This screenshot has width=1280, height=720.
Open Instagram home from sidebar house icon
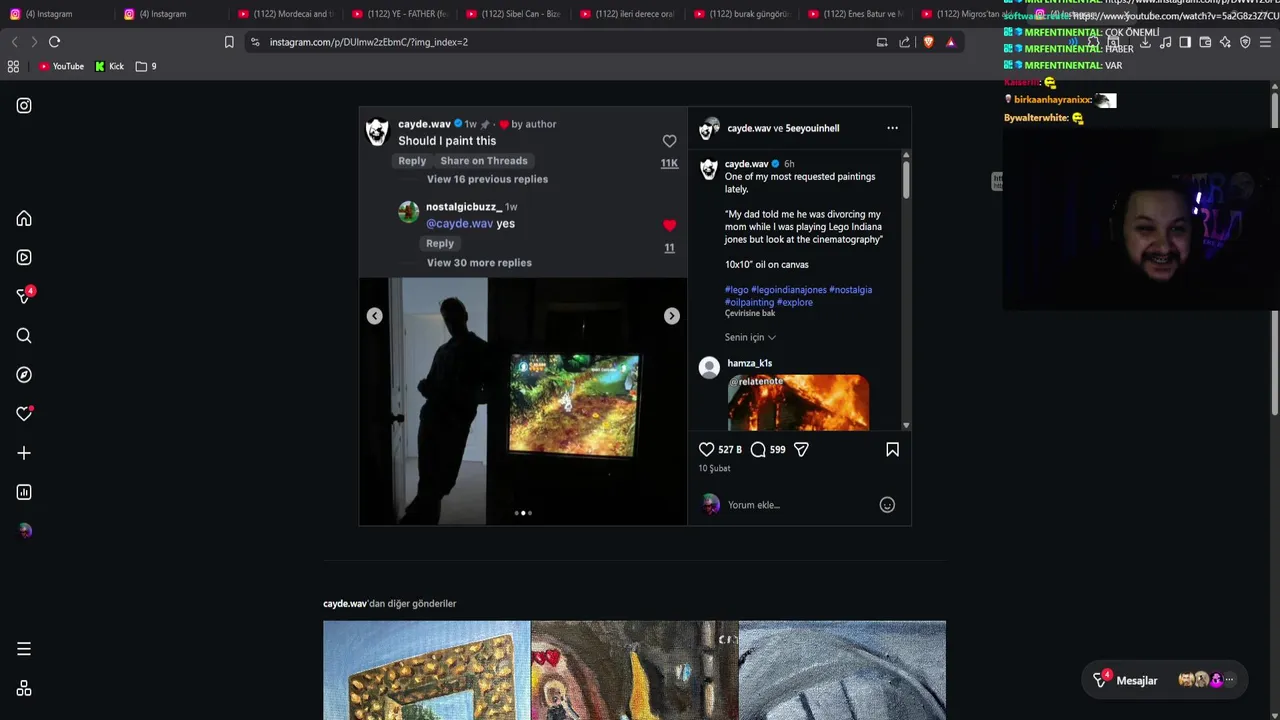pyautogui.click(x=24, y=219)
